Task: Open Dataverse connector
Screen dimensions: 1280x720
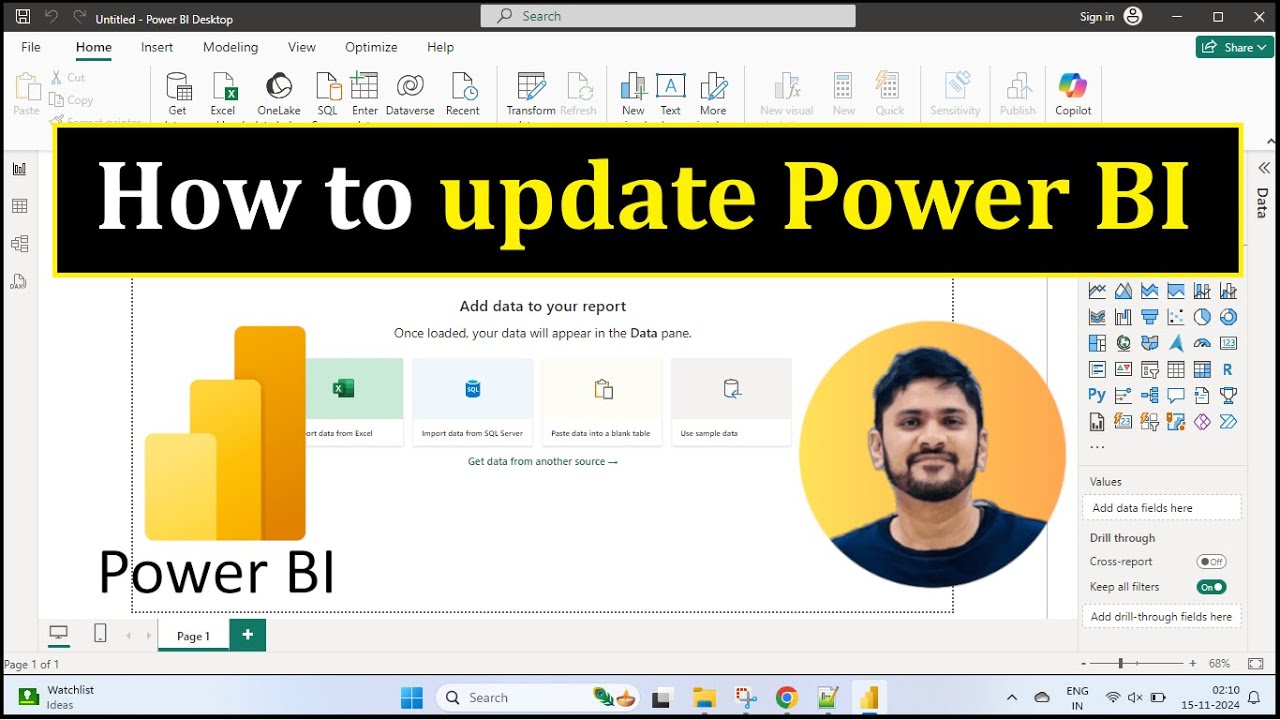Action: tap(410, 95)
